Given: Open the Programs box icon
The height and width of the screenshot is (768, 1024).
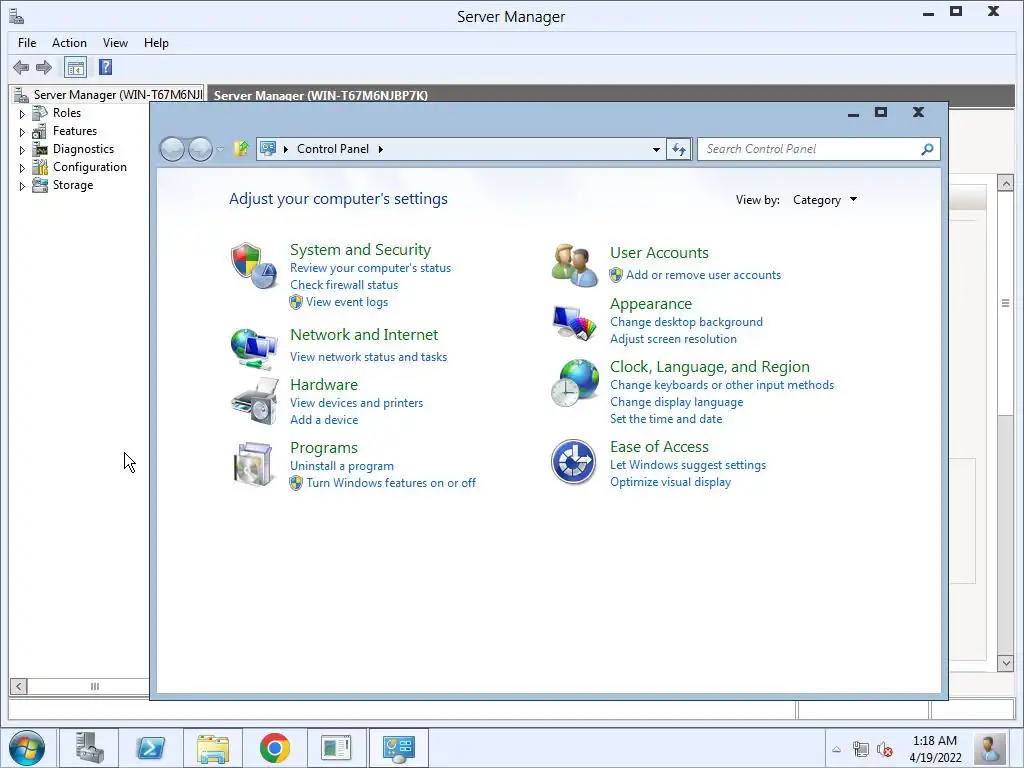Looking at the screenshot, I should pyautogui.click(x=253, y=464).
